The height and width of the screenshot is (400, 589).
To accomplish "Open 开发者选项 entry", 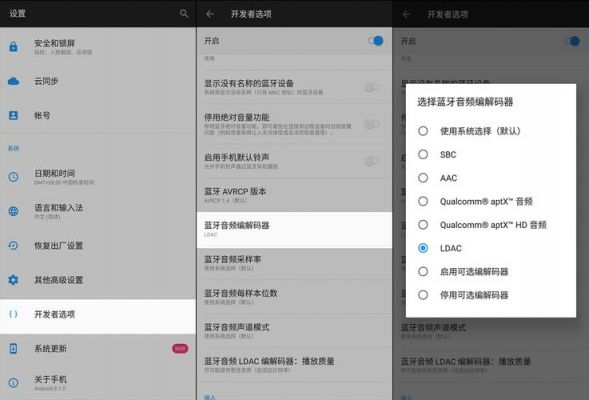I will [x=98, y=316].
